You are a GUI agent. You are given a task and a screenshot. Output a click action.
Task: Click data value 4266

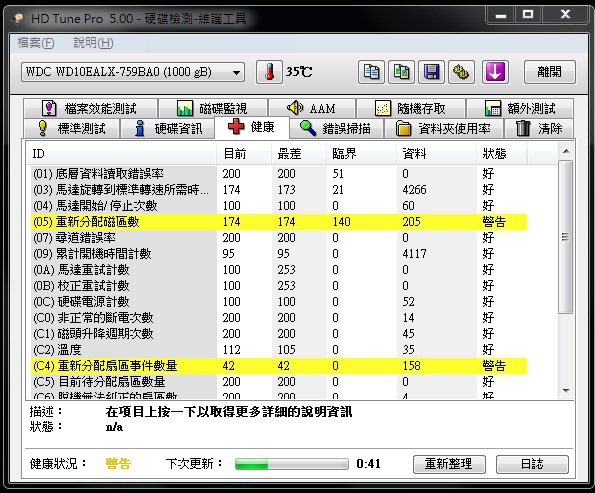pos(414,190)
